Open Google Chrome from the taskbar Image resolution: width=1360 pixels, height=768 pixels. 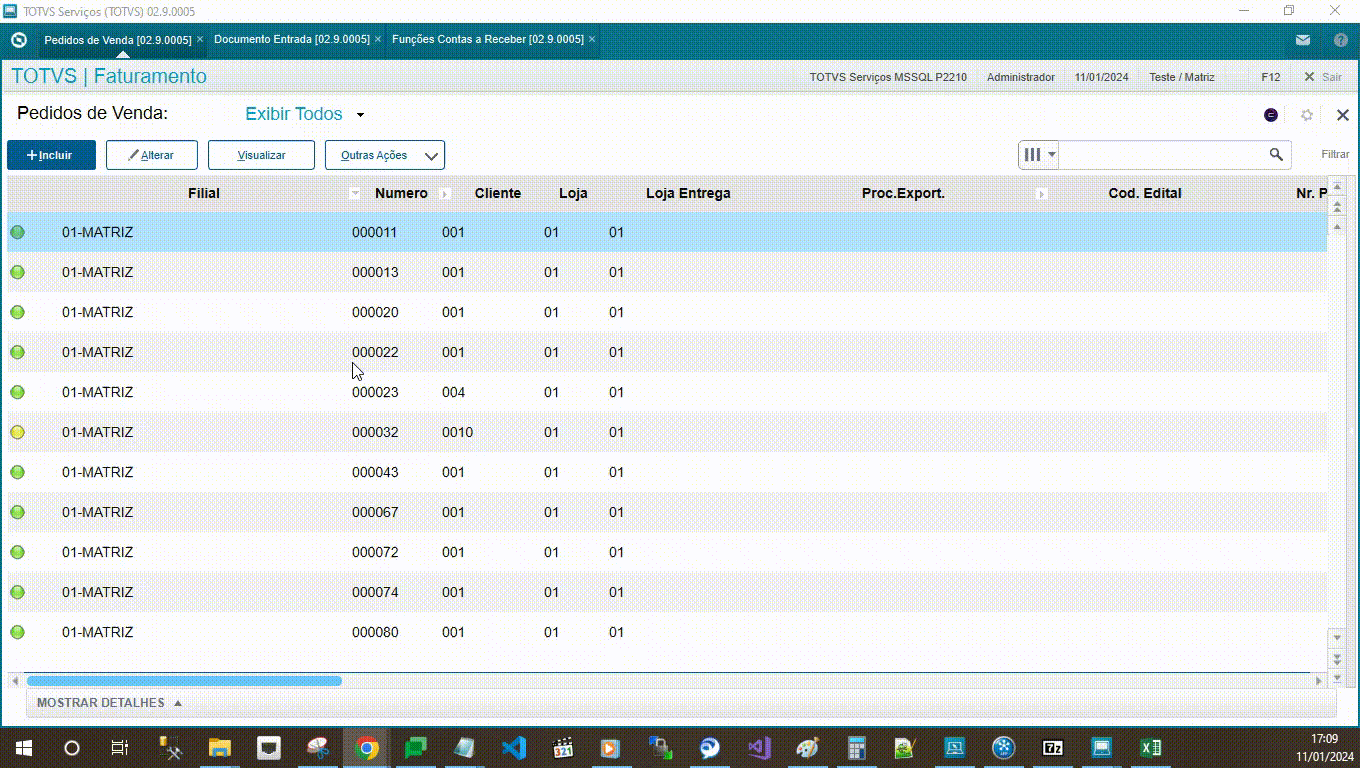point(367,748)
